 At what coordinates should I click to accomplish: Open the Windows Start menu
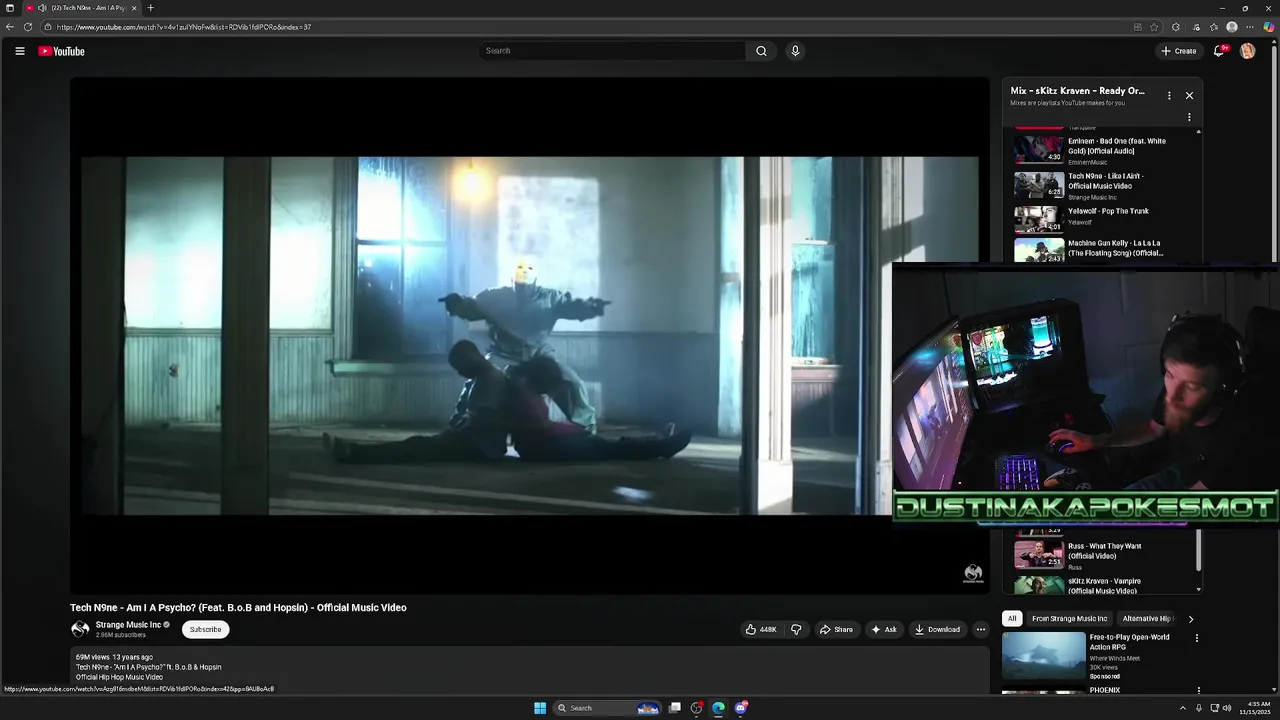(x=540, y=708)
